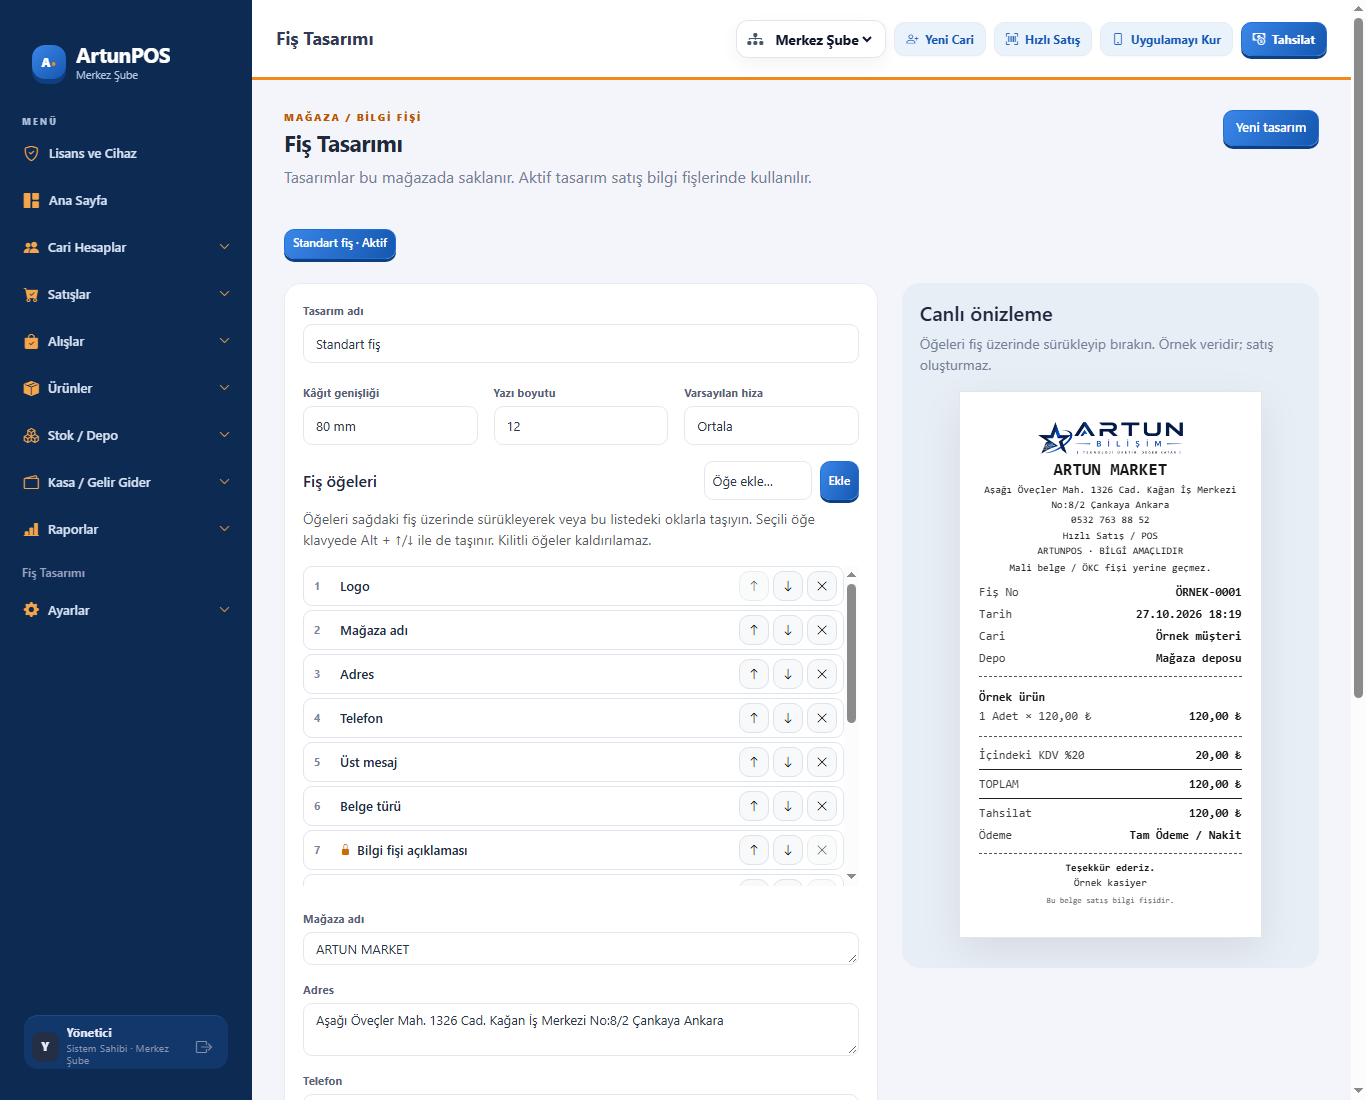
Task: Expand the Cari Hesaplar menu
Action: click(x=126, y=247)
